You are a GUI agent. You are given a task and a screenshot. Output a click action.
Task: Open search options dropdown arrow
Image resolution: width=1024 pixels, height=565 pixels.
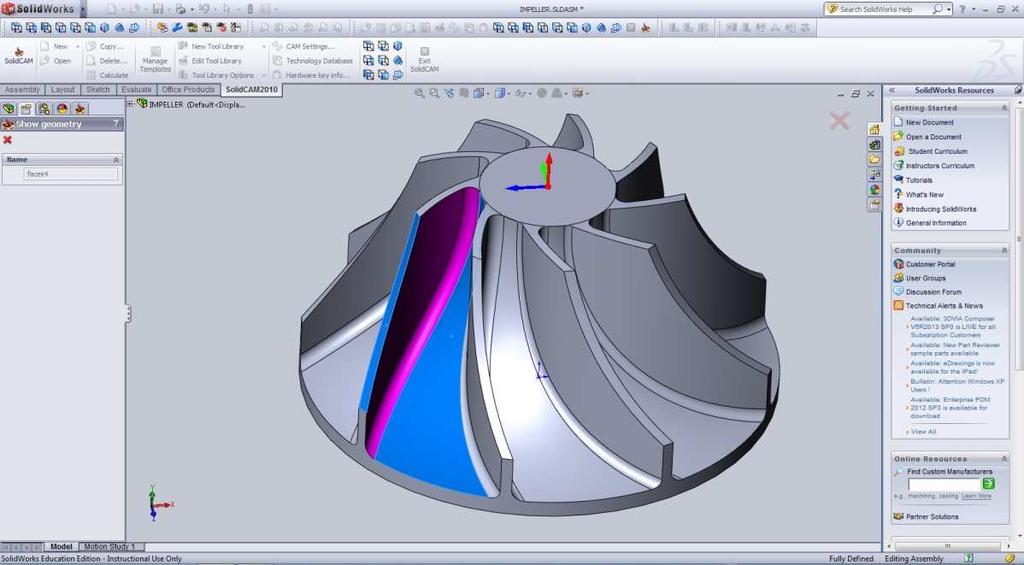[x=950, y=9]
